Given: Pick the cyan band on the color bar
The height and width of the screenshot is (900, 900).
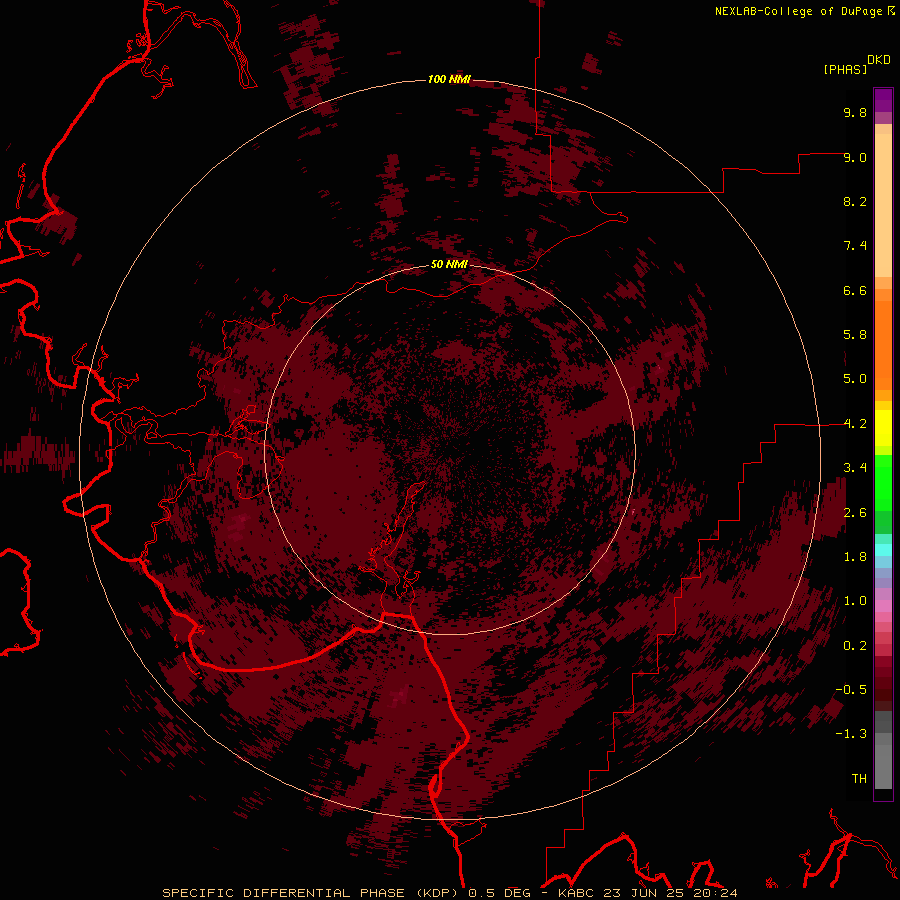Looking at the screenshot, I should pyautogui.click(x=883, y=550).
